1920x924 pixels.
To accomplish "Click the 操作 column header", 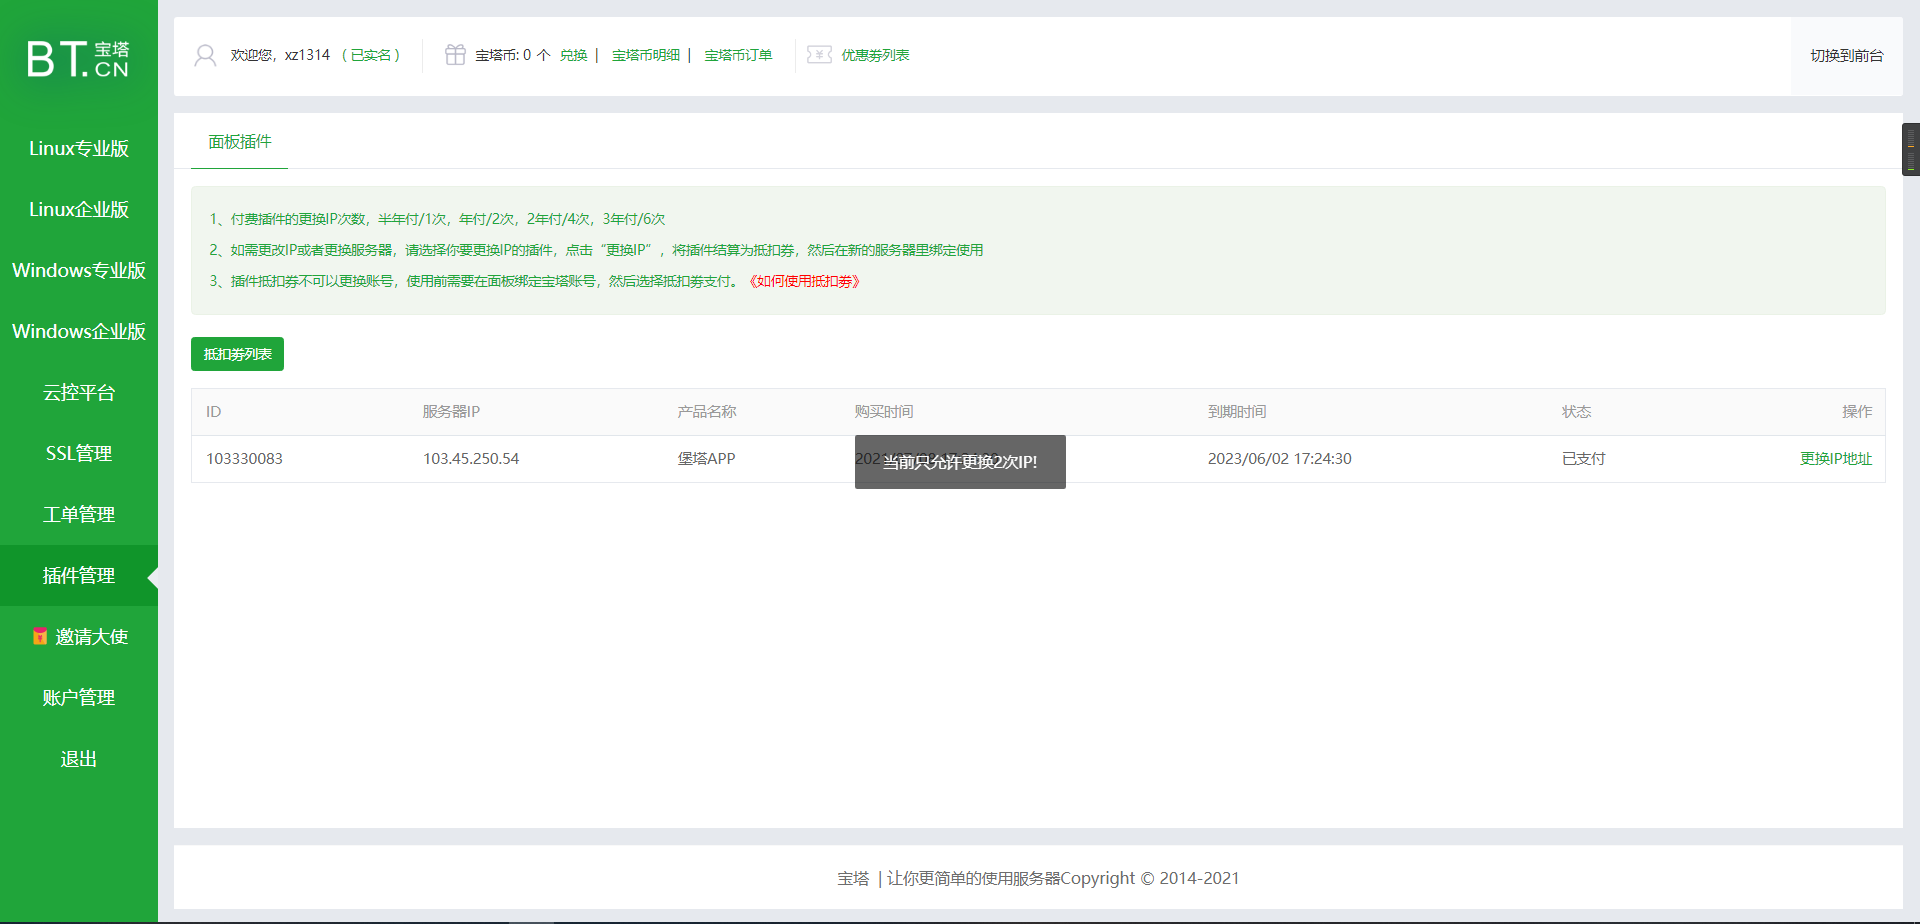I will coord(1857,411).
